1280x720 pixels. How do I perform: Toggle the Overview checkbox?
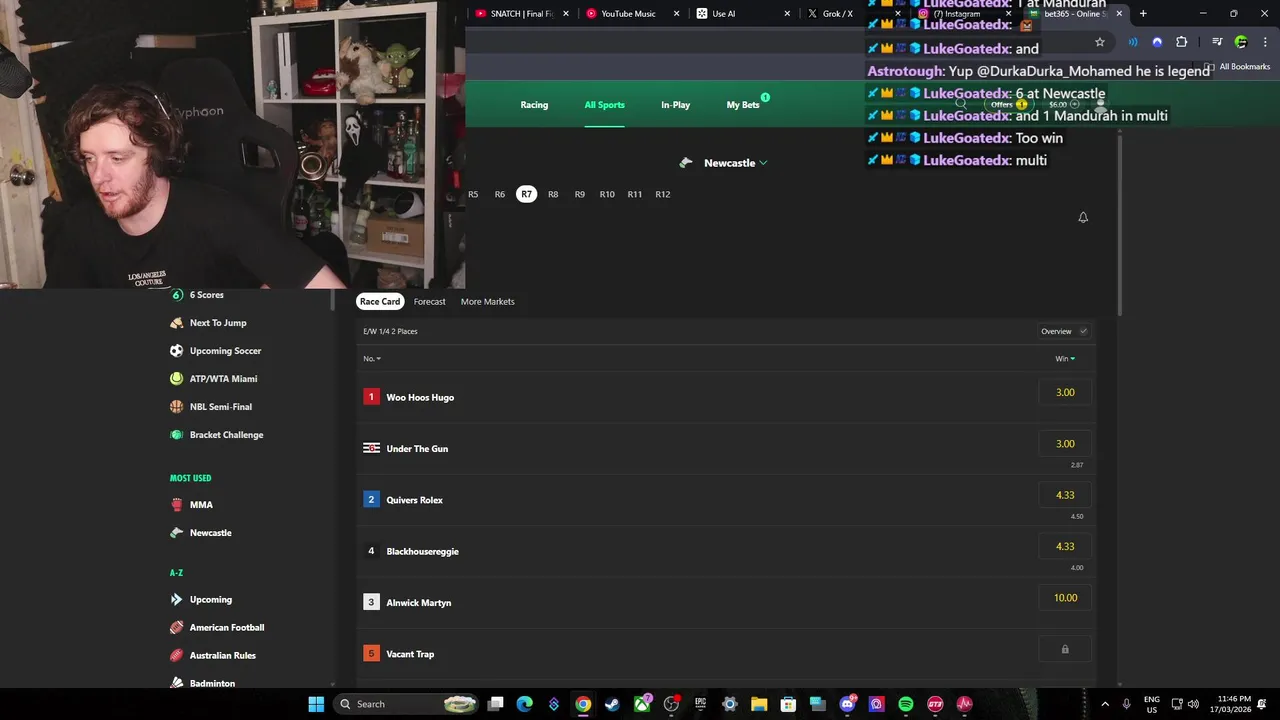pos(1083,331)
